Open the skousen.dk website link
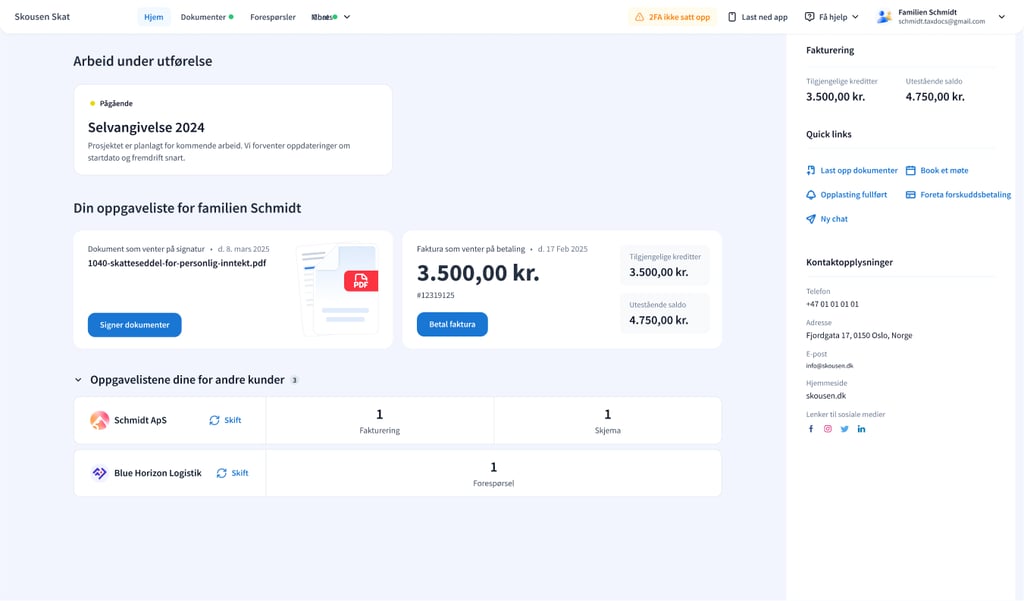The height and width of the screenshot is (601, 1024). pos(826,396)
